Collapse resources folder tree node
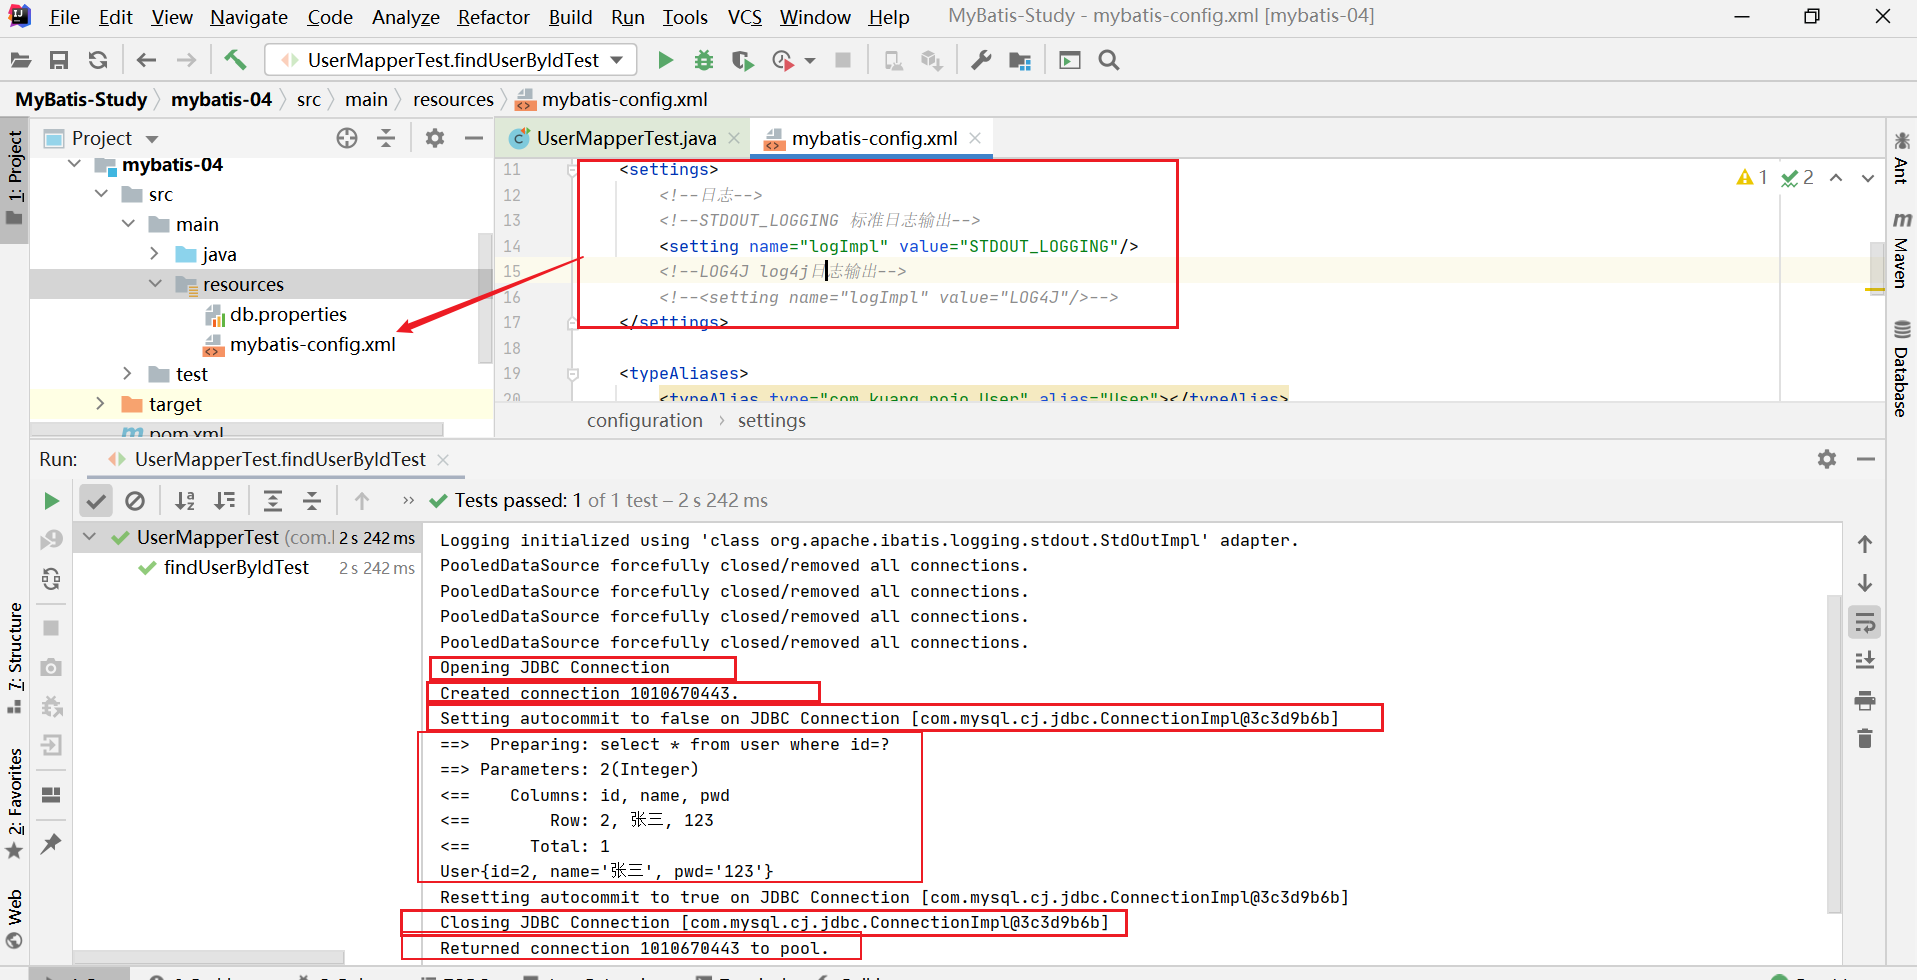1917x980 pixels. (x=155, y=284)
